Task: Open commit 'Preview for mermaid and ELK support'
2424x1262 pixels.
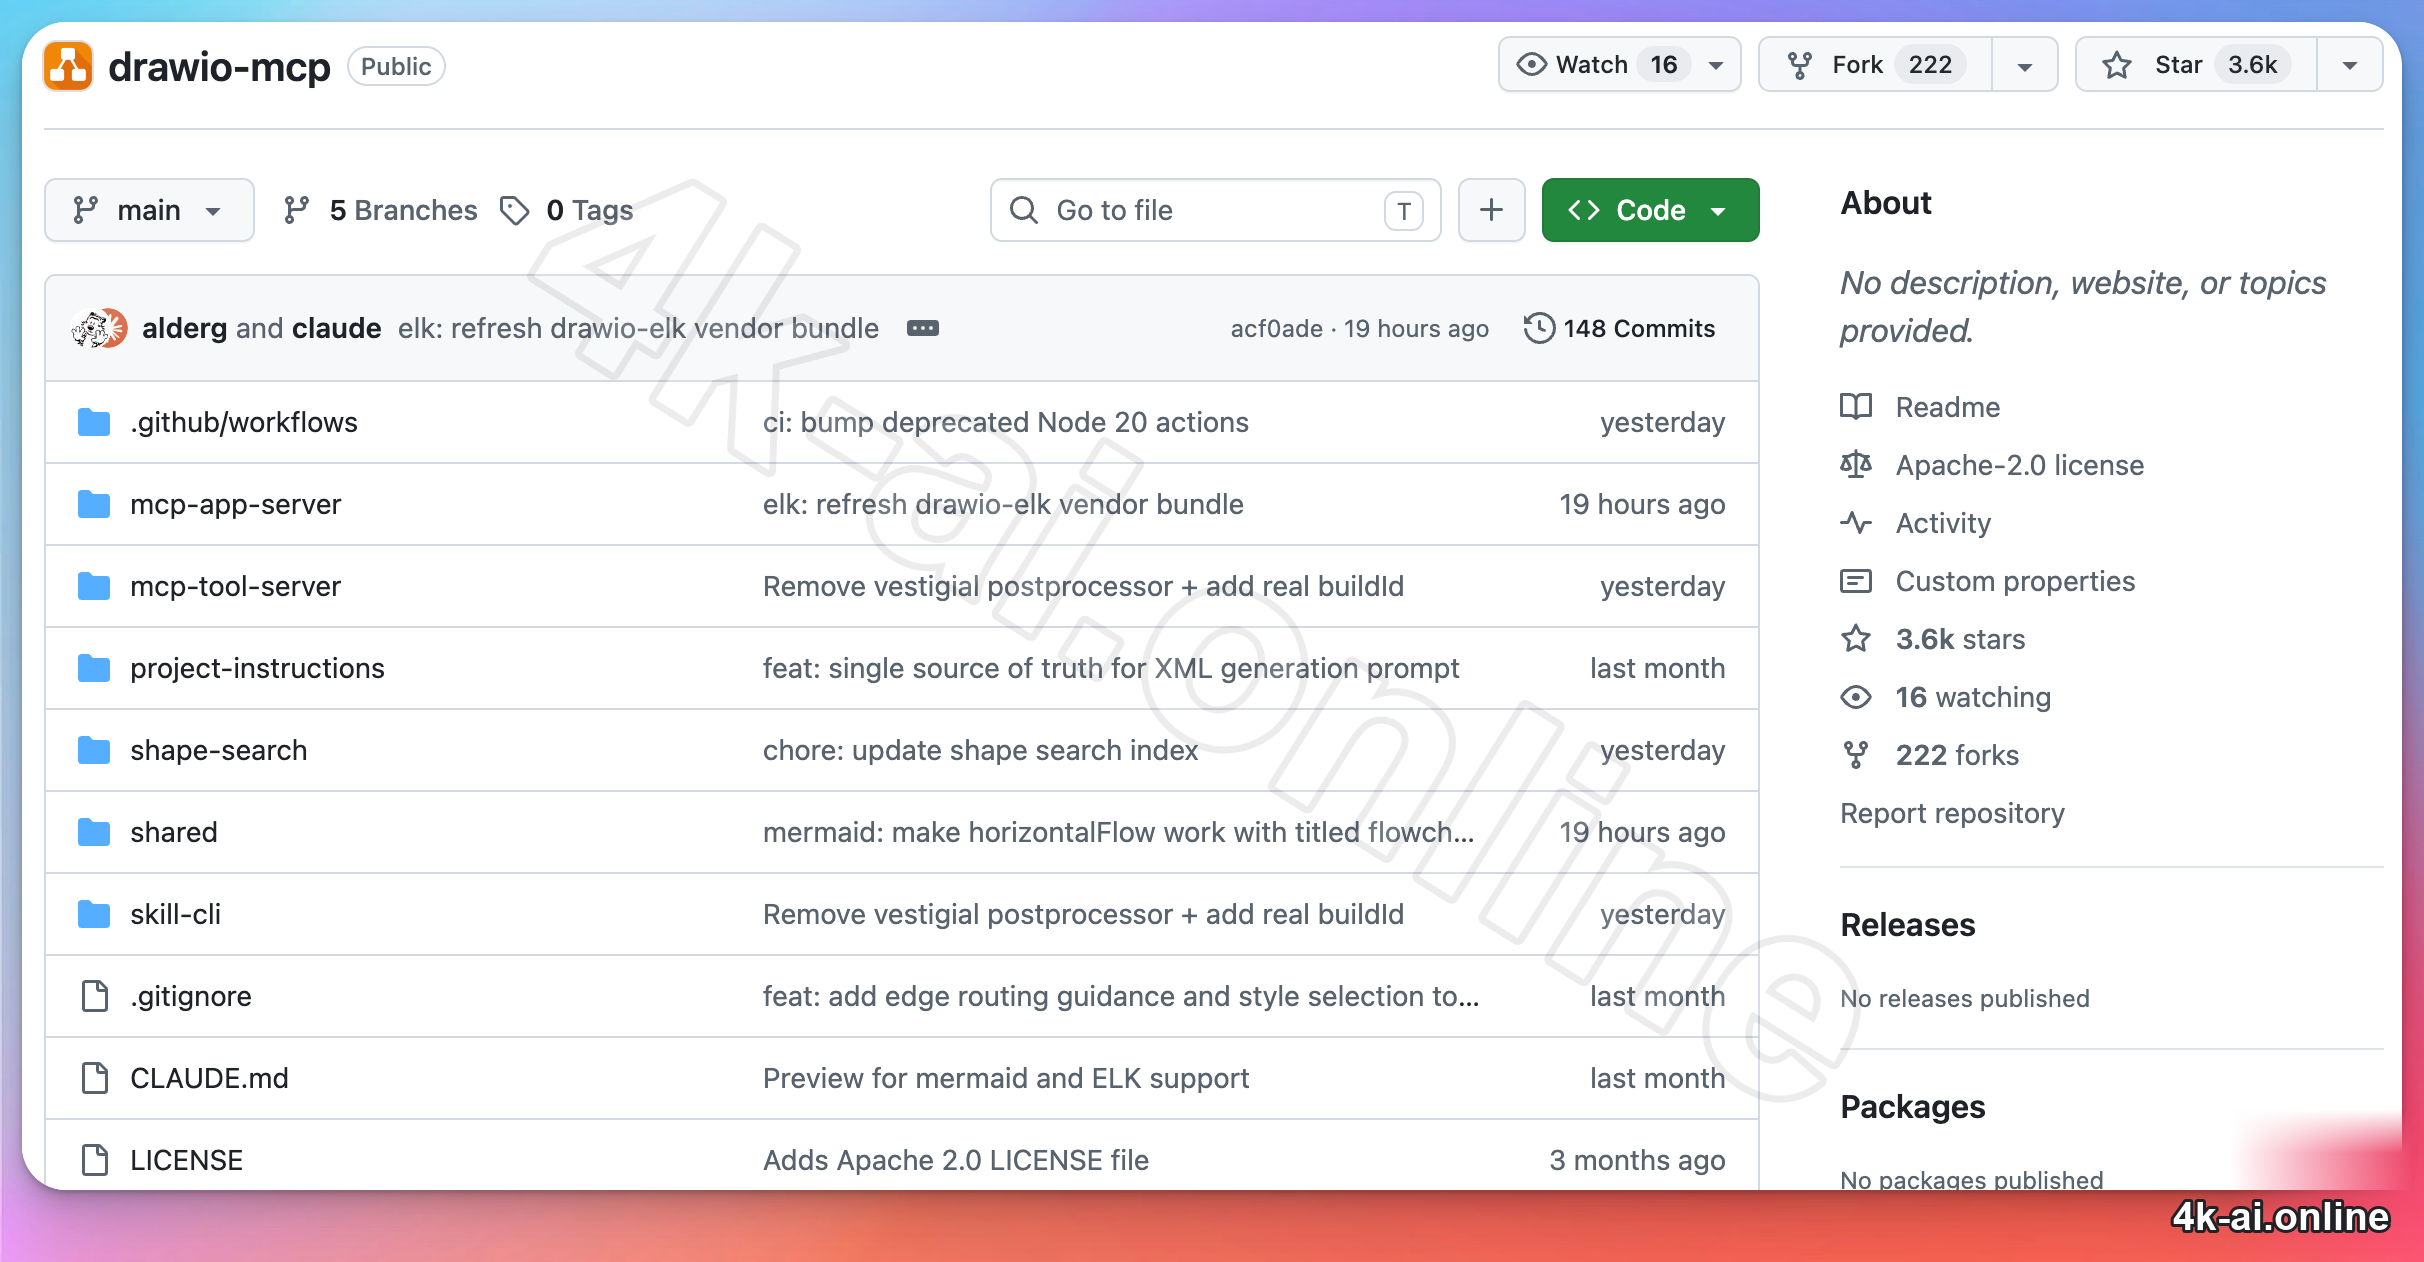Action: tap(1006, 1078)
